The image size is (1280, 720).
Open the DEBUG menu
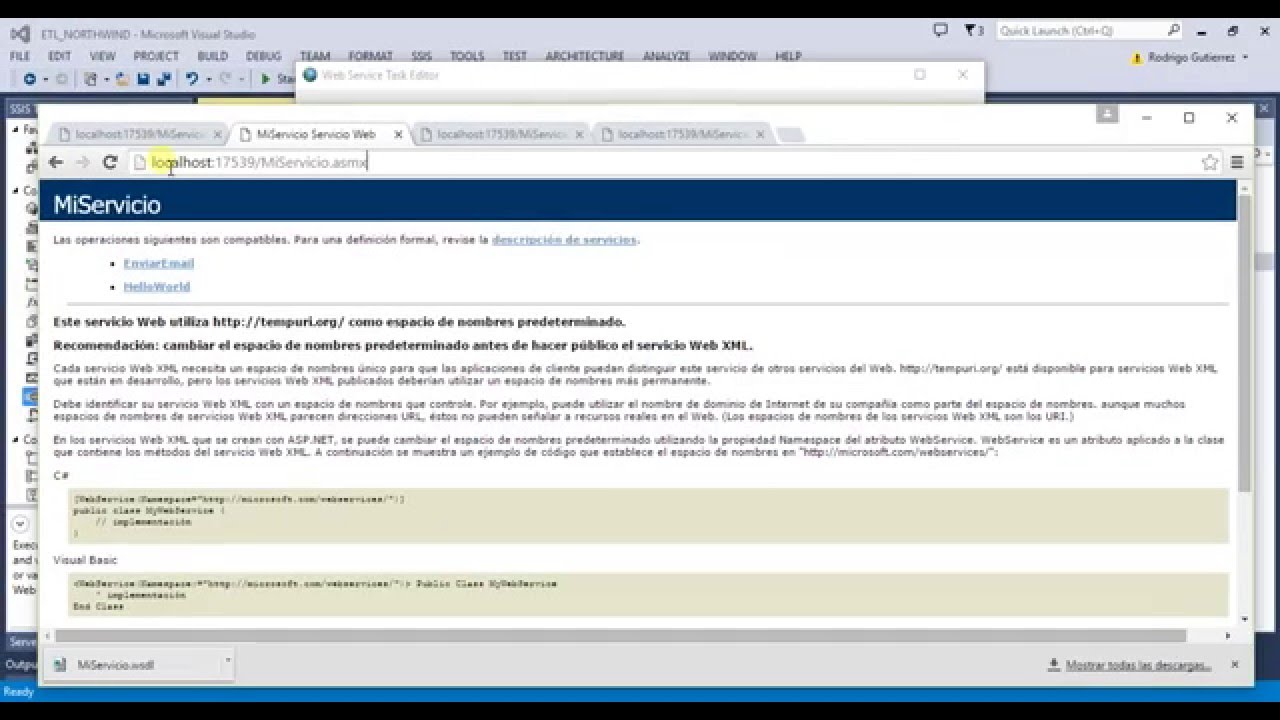point(264,56)
